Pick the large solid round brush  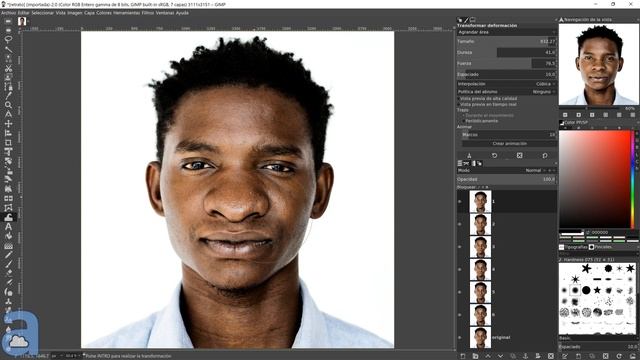point(586,290)
